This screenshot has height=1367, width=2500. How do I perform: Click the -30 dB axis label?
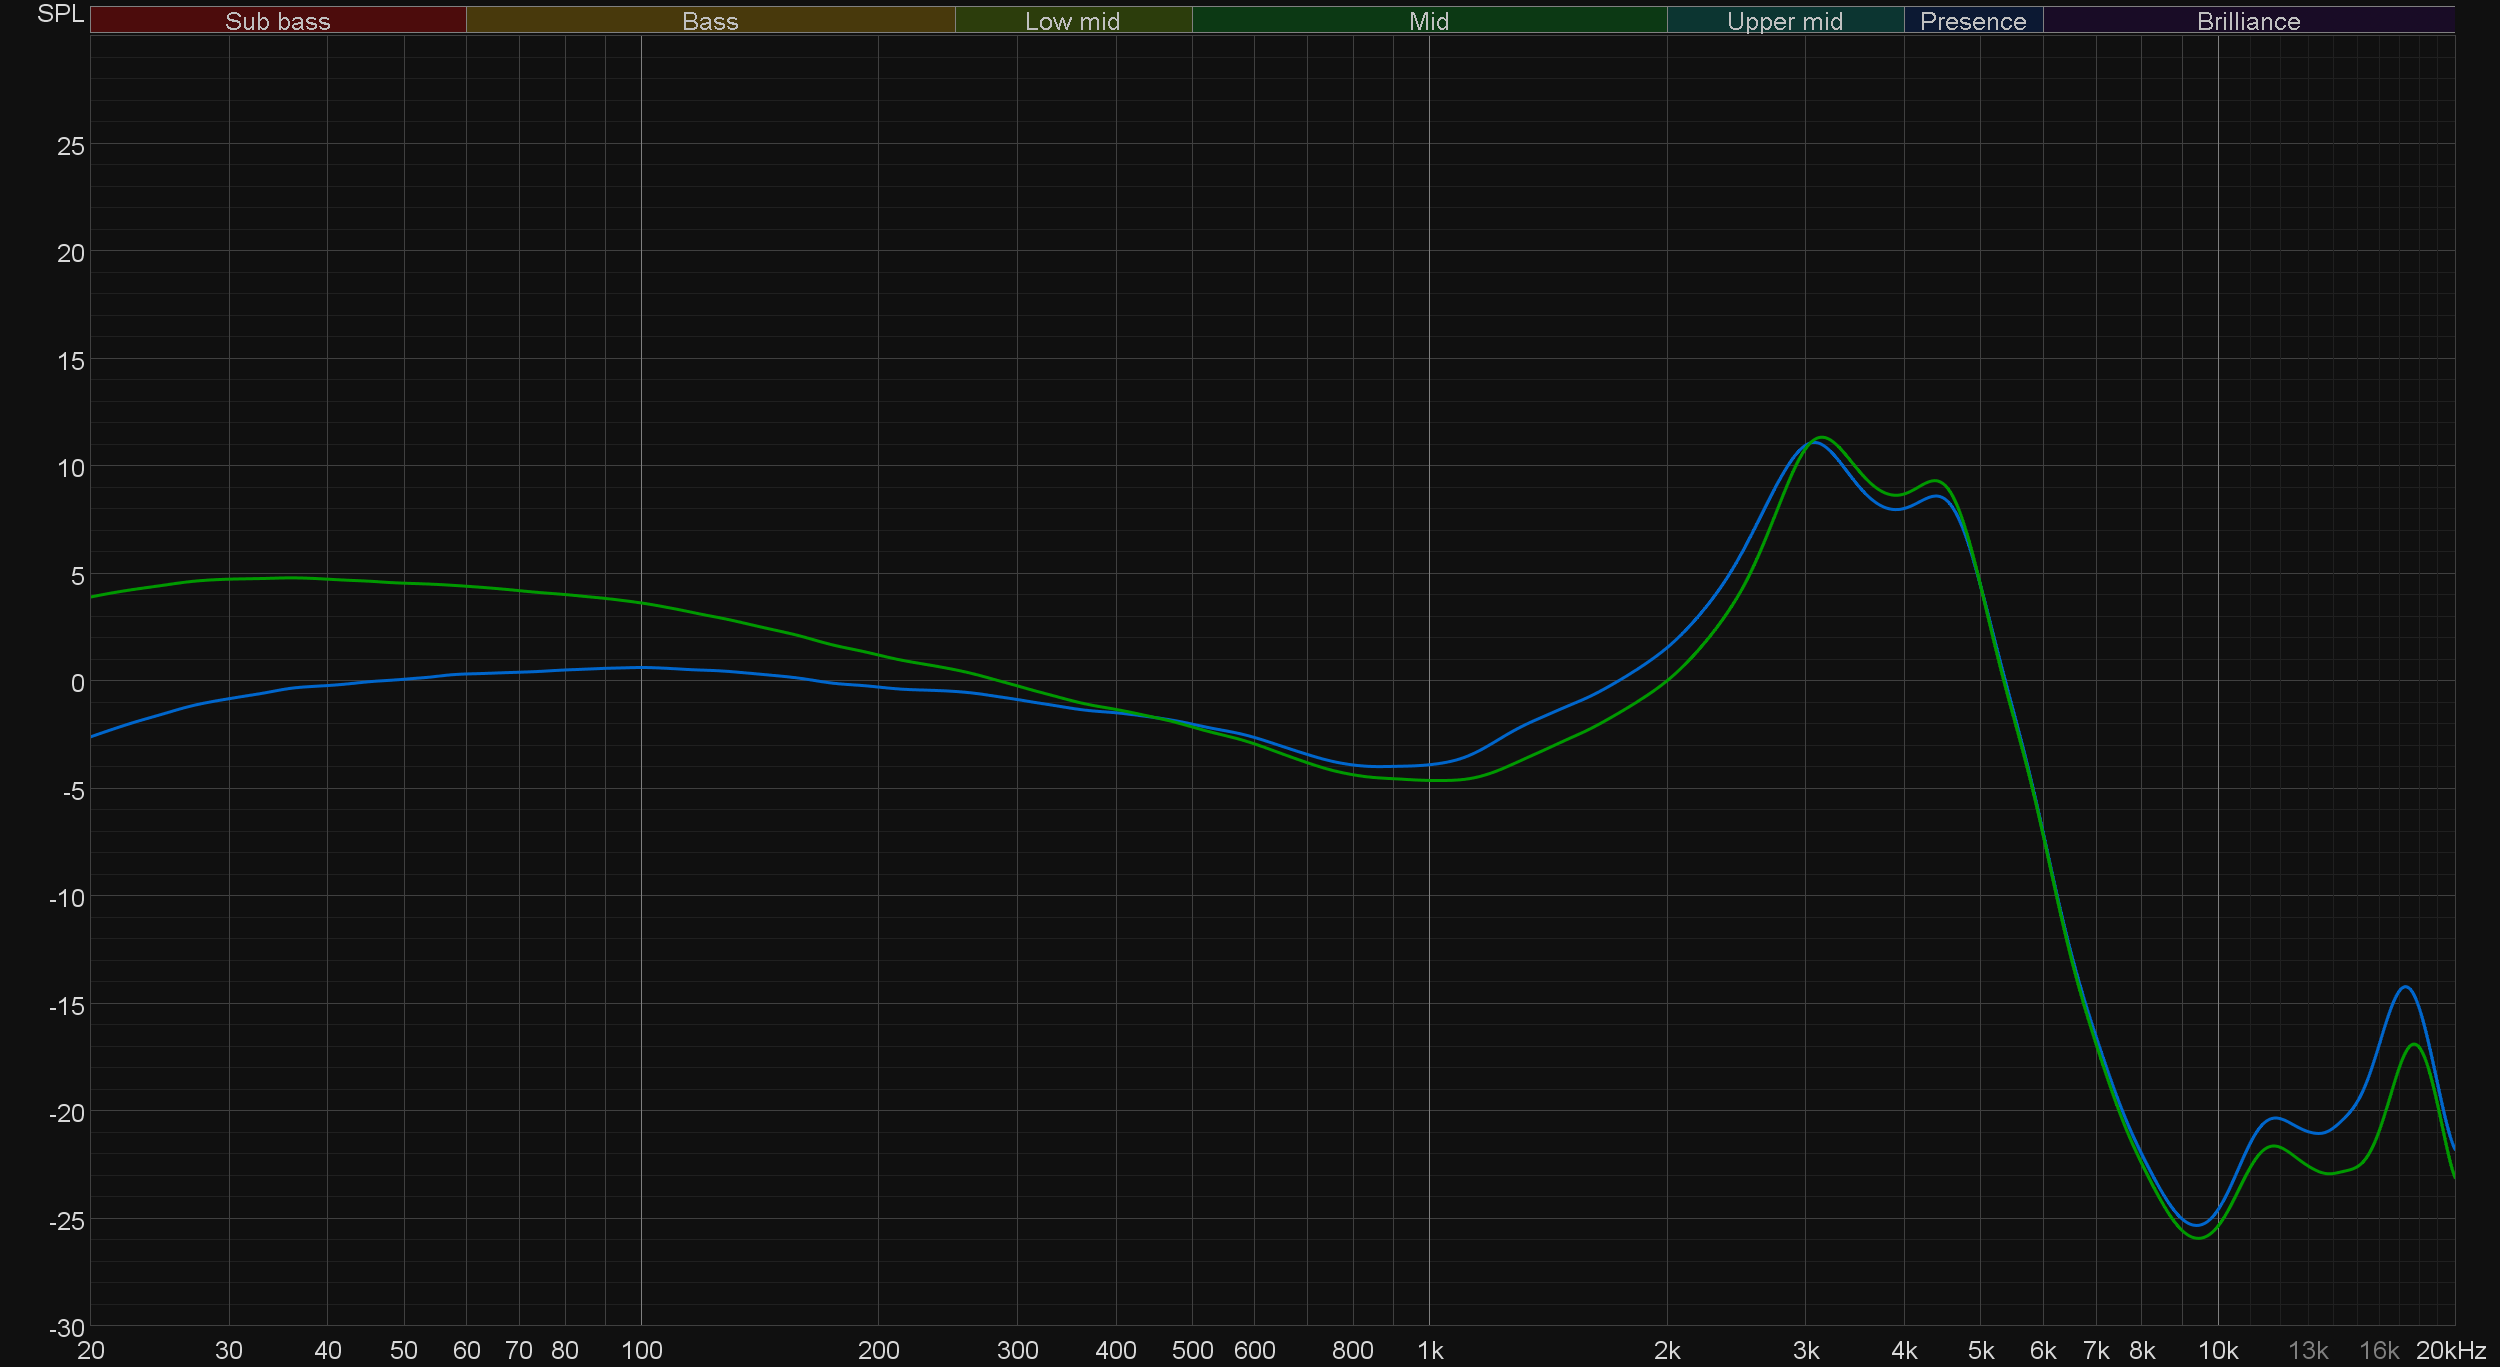pyautogui.click(x=67, y=1328)
